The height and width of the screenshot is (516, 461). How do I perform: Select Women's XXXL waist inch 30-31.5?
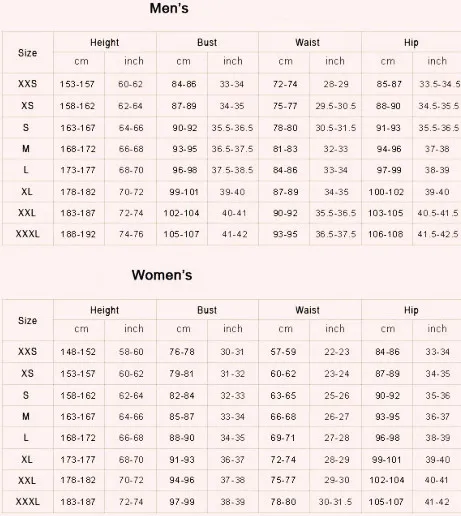click(335, 502)
